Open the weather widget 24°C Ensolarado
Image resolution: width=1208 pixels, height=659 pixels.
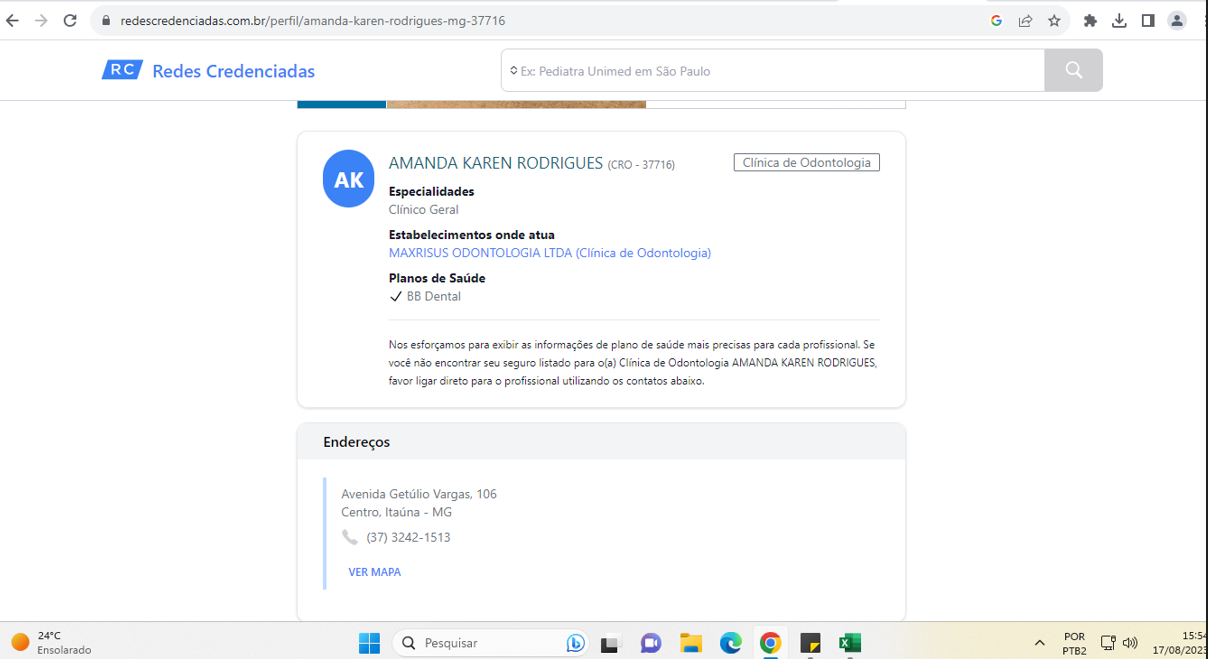(51, 643)
